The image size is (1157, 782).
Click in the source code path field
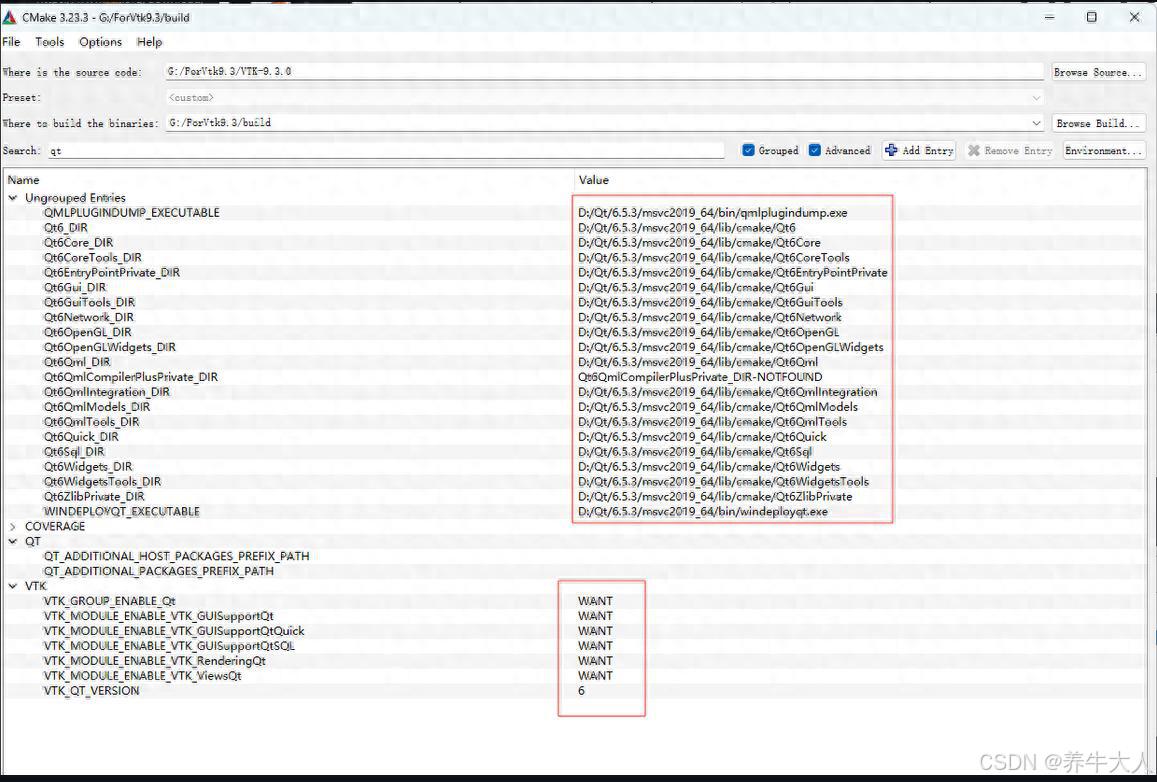pyautogui.click(x=604, y=72)
